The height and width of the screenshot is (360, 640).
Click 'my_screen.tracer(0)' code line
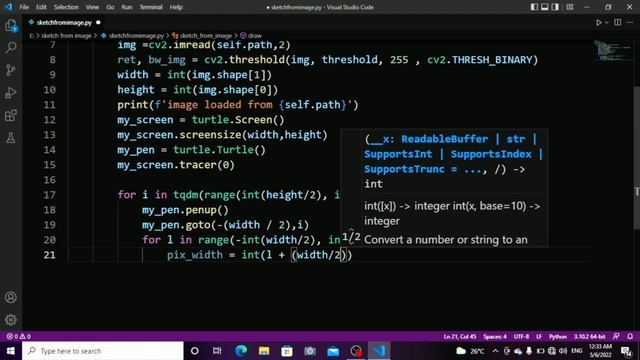tap(176, 165)
